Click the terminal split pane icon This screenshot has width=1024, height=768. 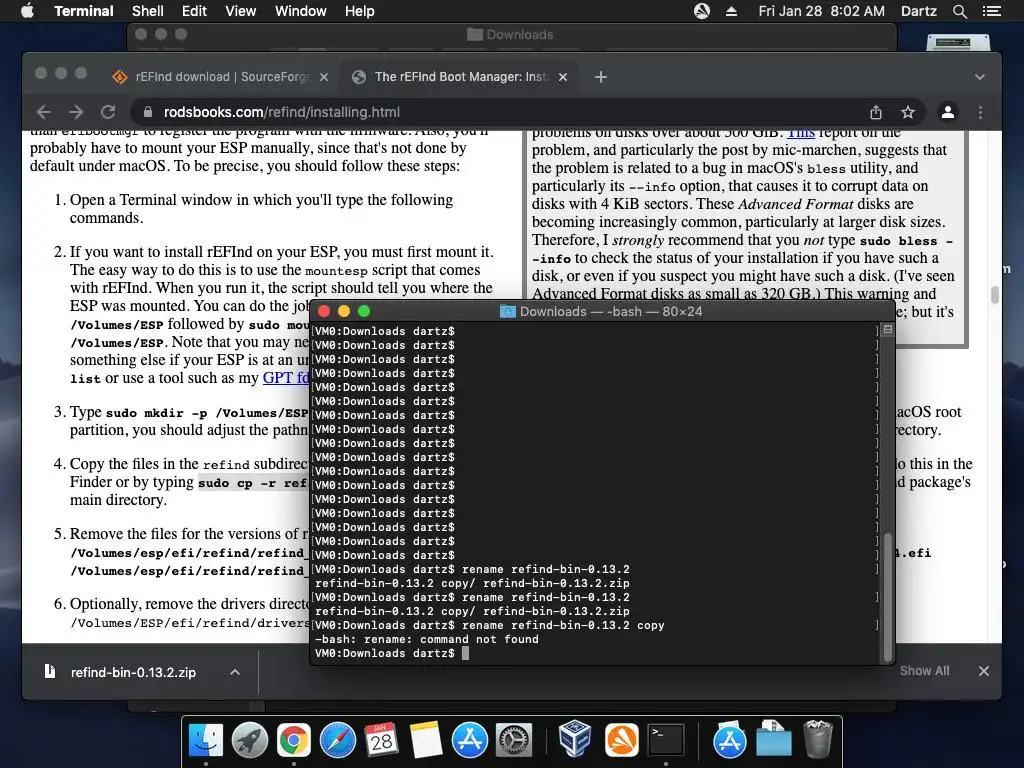[x=888, y=330]
